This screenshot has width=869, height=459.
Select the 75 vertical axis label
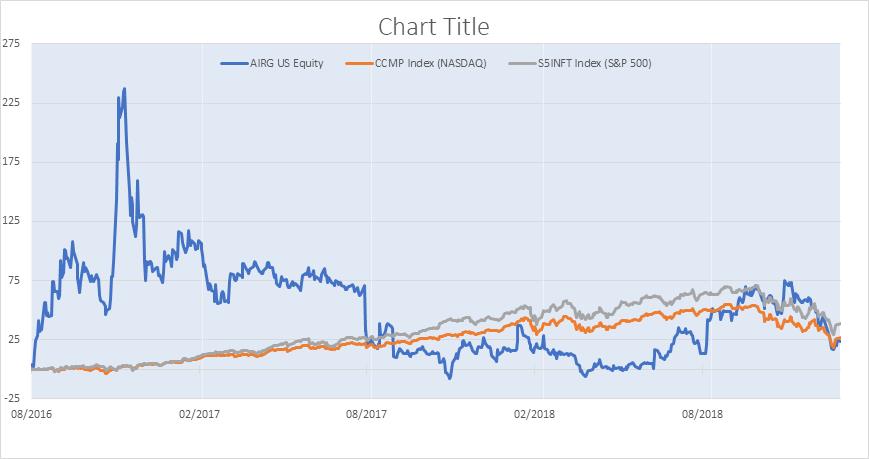pos(17,280)
